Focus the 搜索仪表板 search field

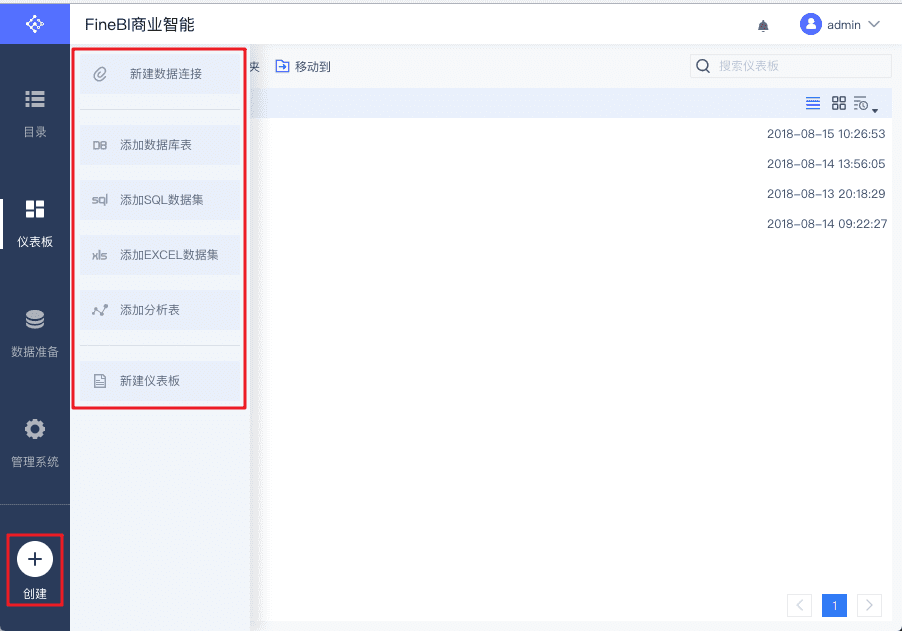(x=791, y=66)
